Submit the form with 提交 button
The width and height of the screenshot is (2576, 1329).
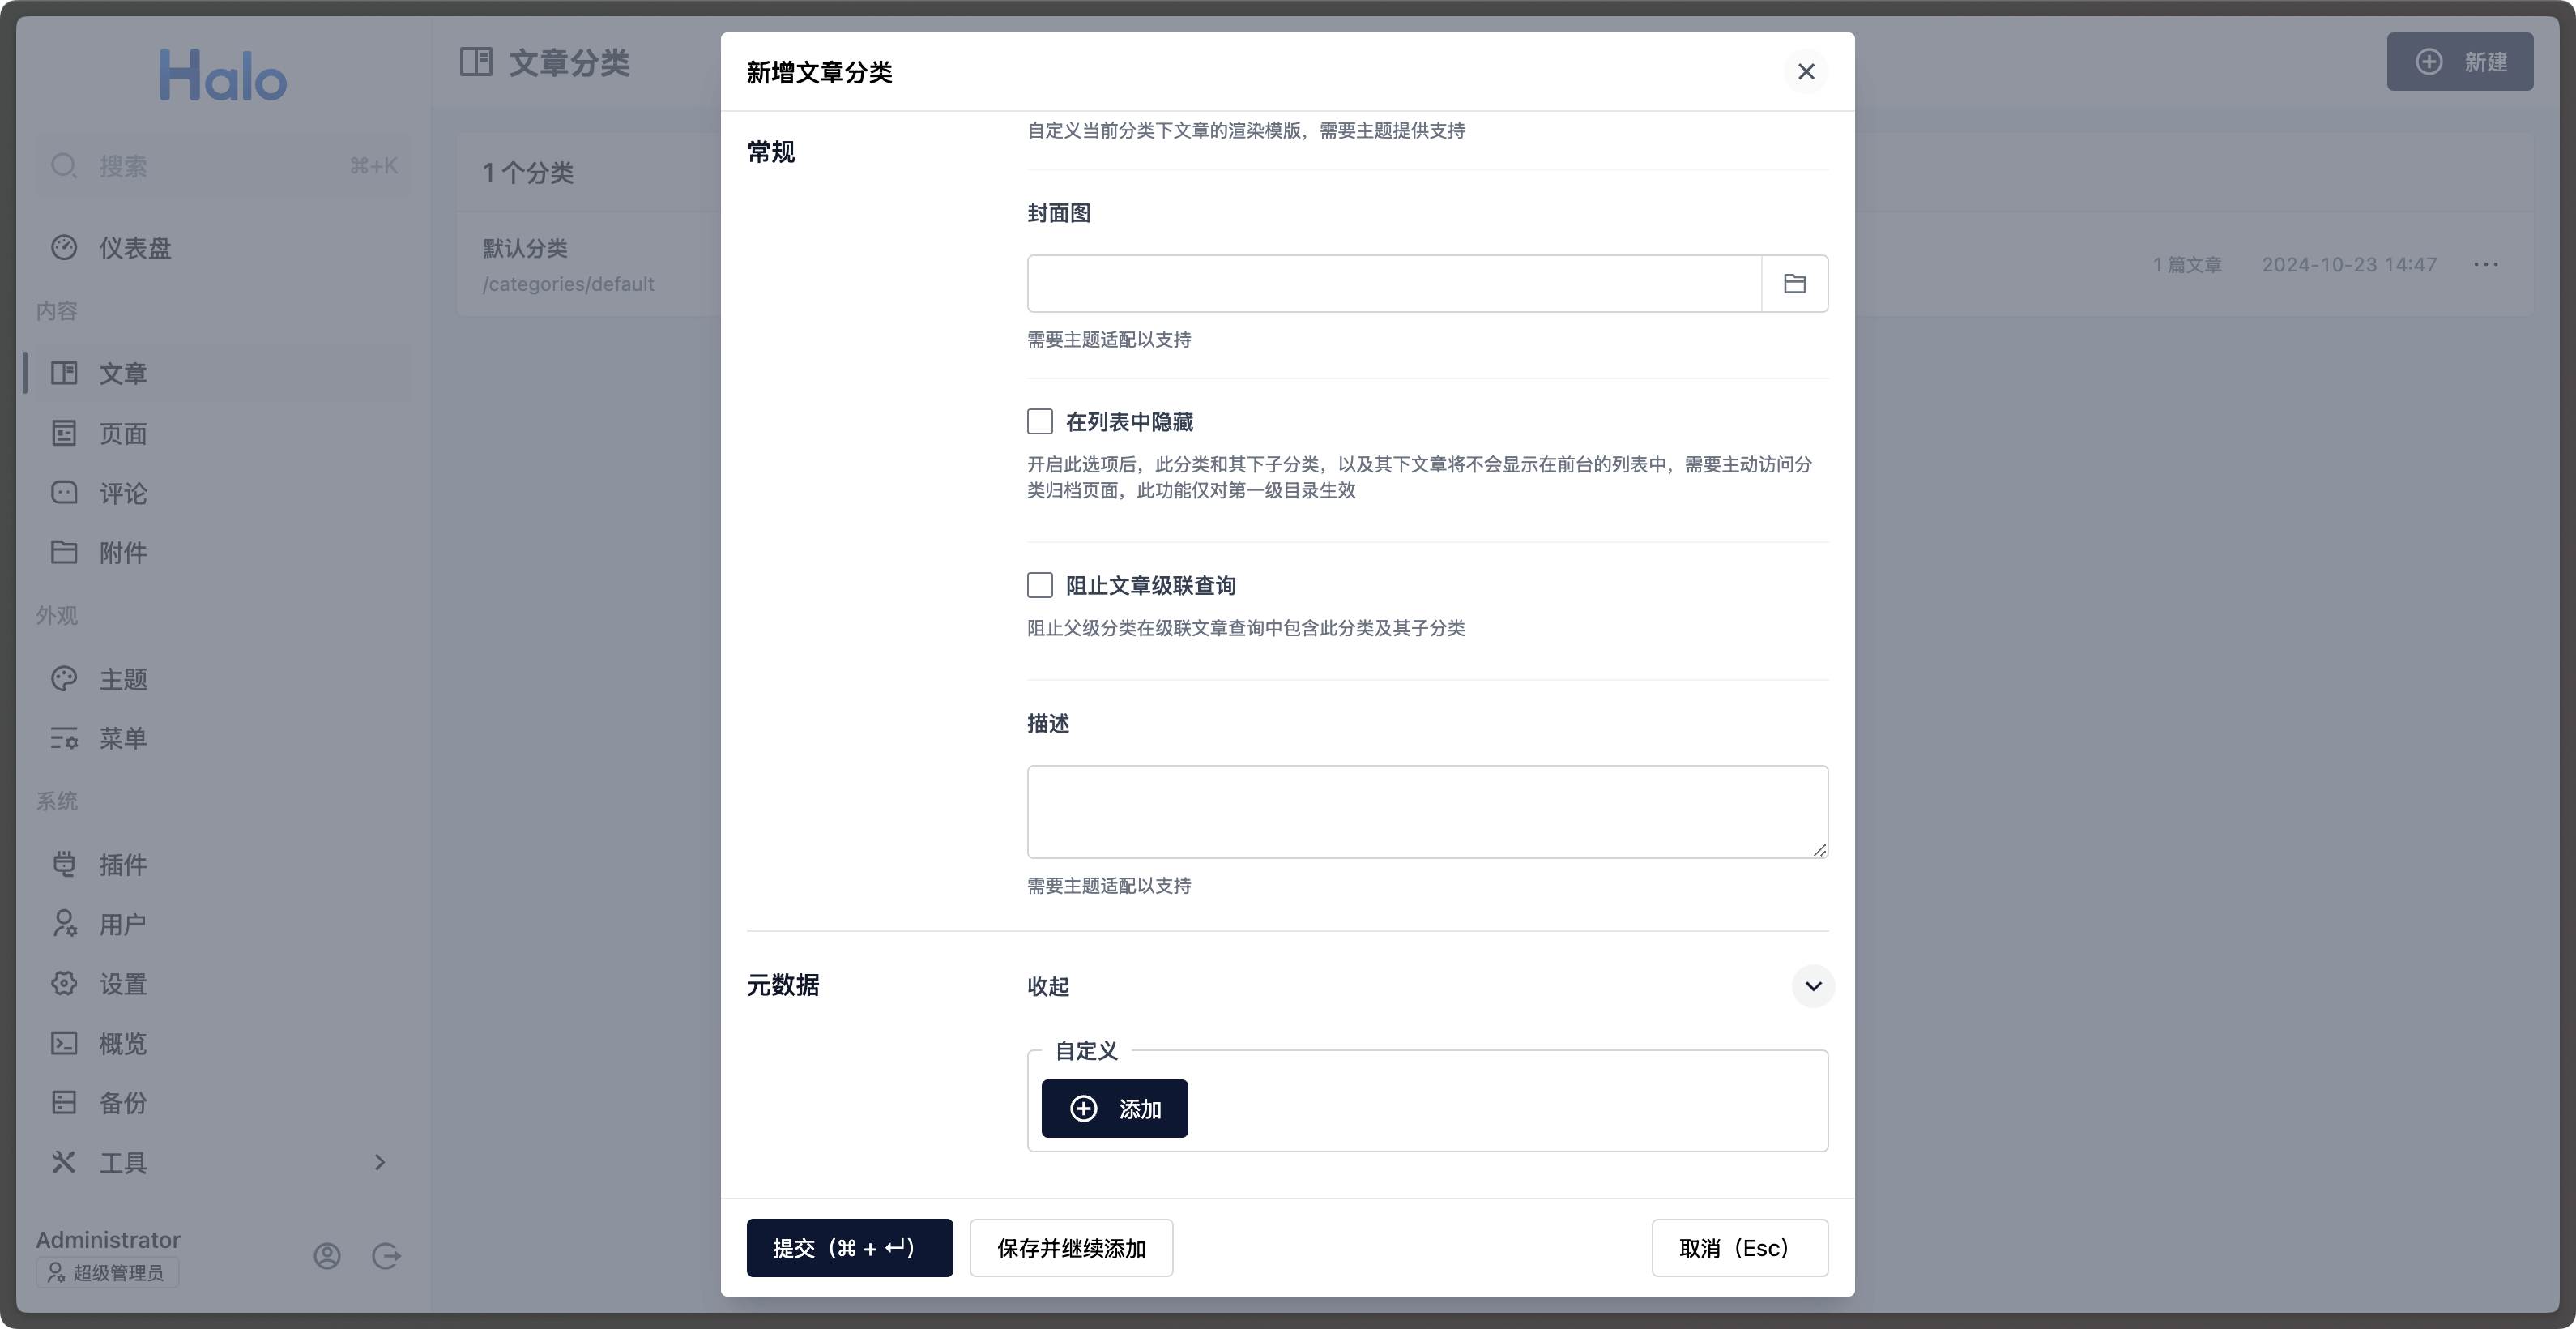(849, 1248)
